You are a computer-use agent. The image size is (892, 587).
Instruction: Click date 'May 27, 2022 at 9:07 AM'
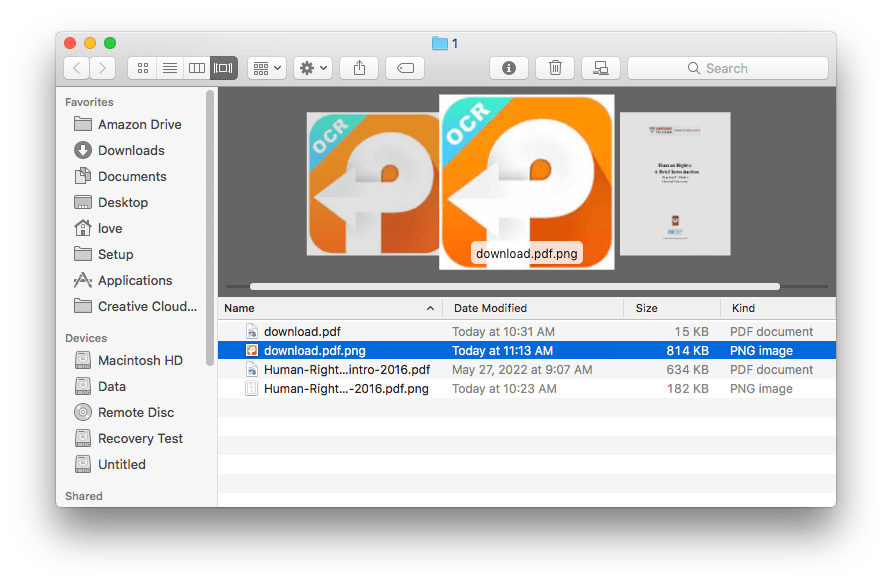(522, 370)
